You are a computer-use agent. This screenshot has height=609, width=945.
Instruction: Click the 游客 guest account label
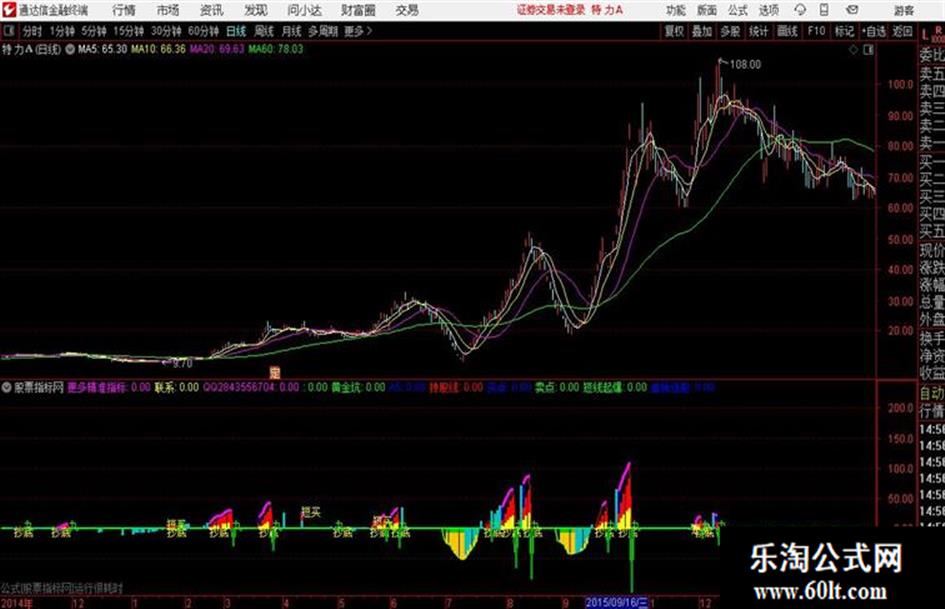tap(903, 10)
